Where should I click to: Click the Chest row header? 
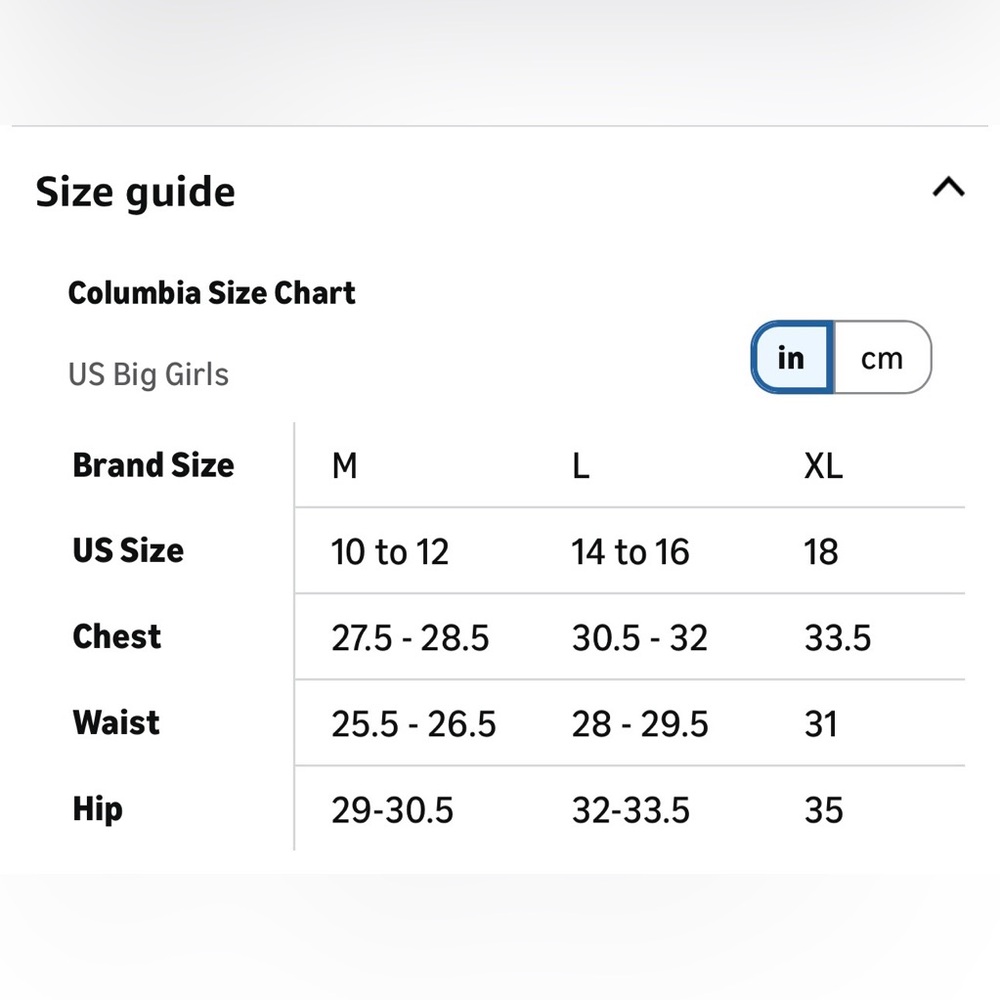coord(117,636)
